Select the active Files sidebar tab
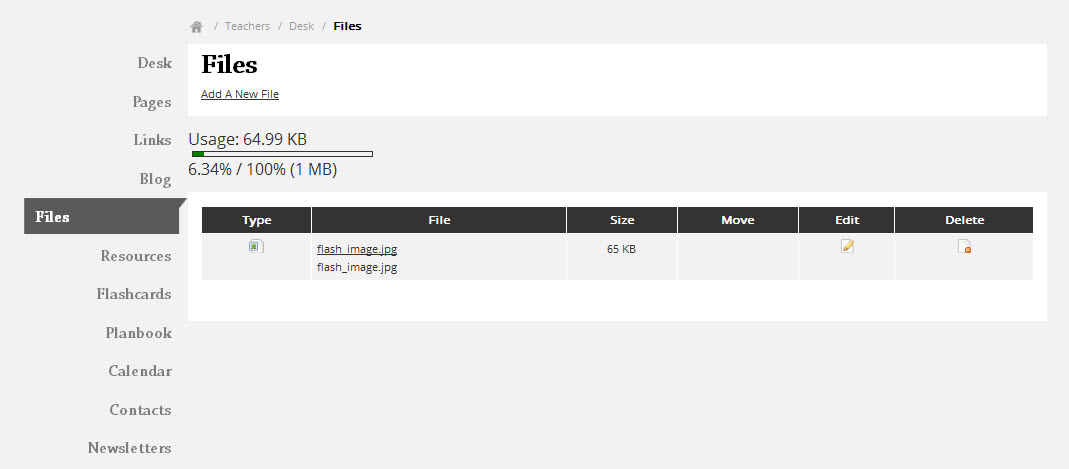 tap(102, 217)
